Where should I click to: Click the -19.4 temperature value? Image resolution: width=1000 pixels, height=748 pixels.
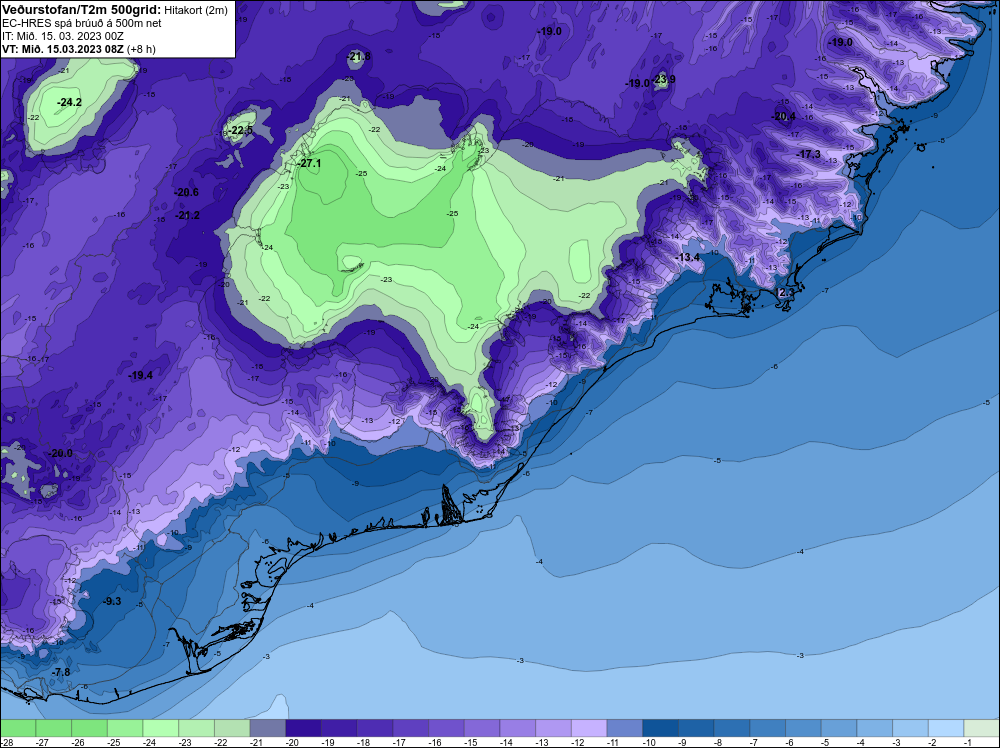(140, 375)
